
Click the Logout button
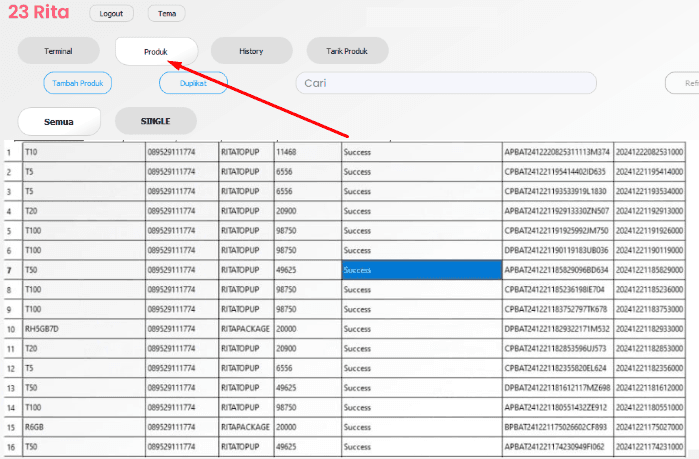(110, 14)
